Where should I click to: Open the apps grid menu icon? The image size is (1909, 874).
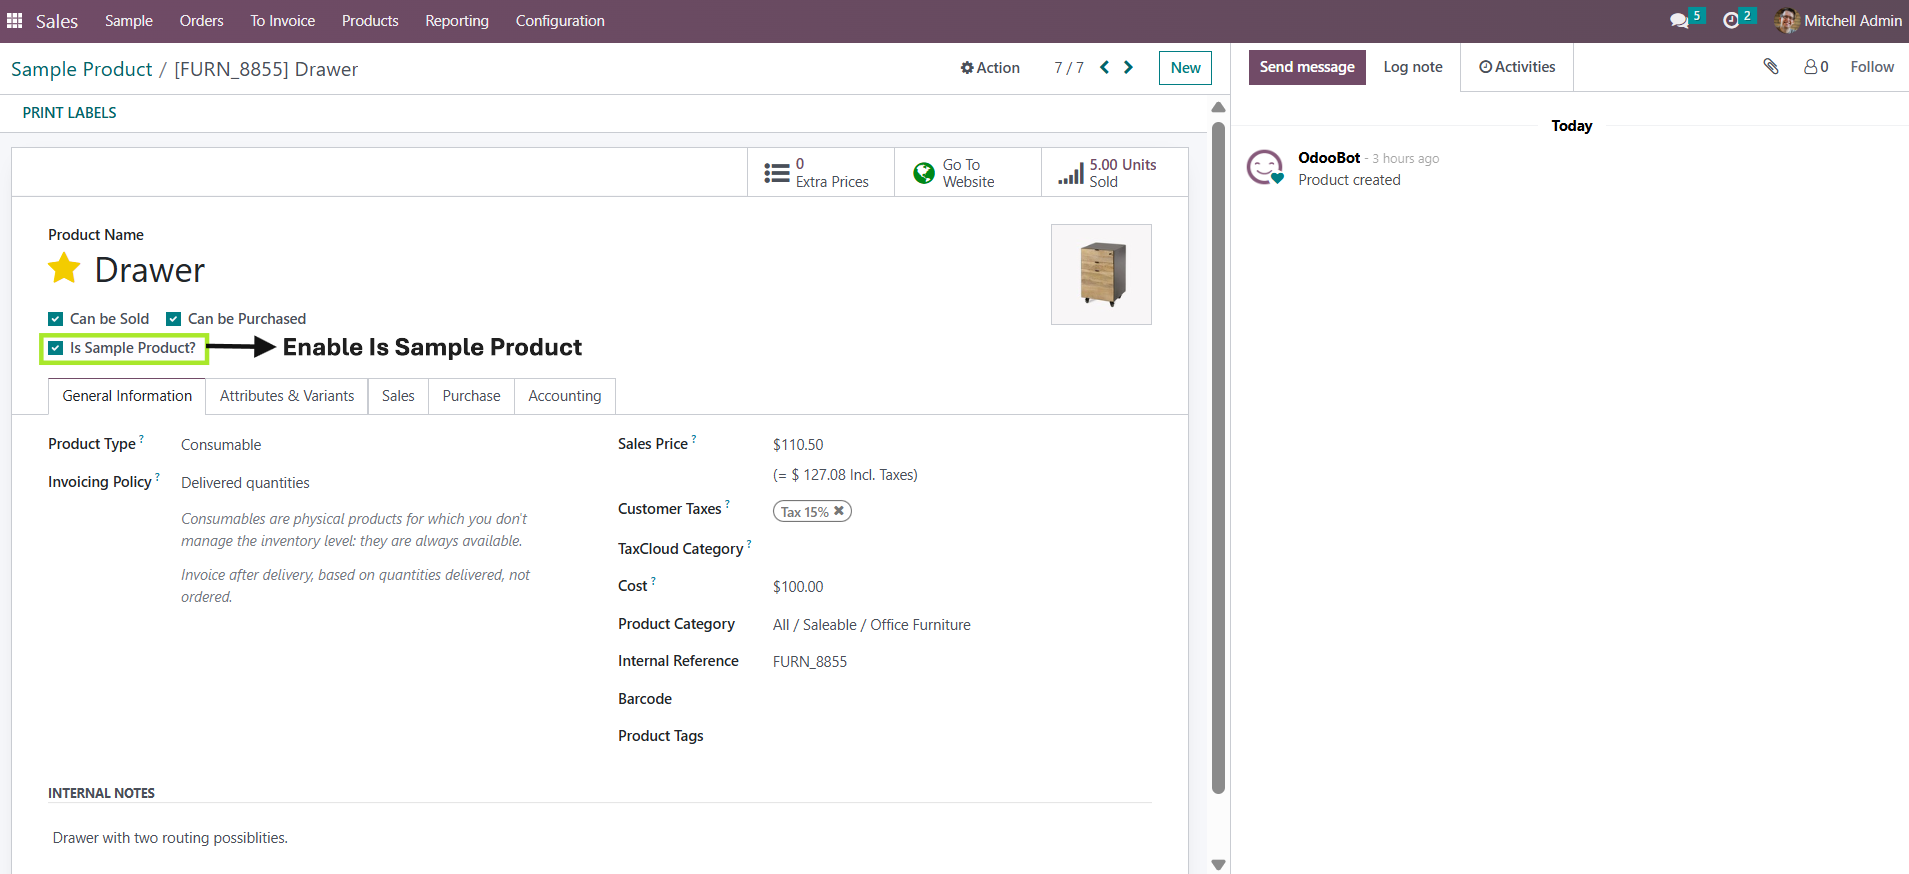pyautogui.click(x=15, y=21)
